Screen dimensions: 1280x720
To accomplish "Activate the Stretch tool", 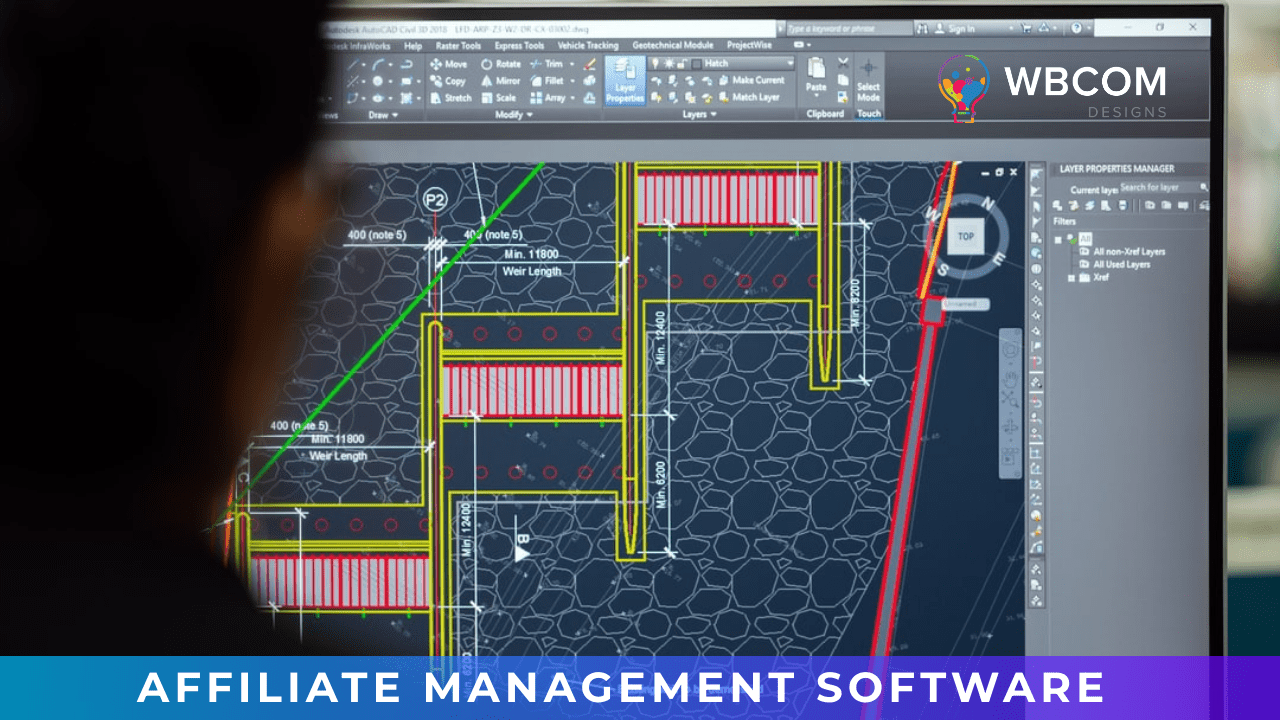I will (x=451, y=98).
